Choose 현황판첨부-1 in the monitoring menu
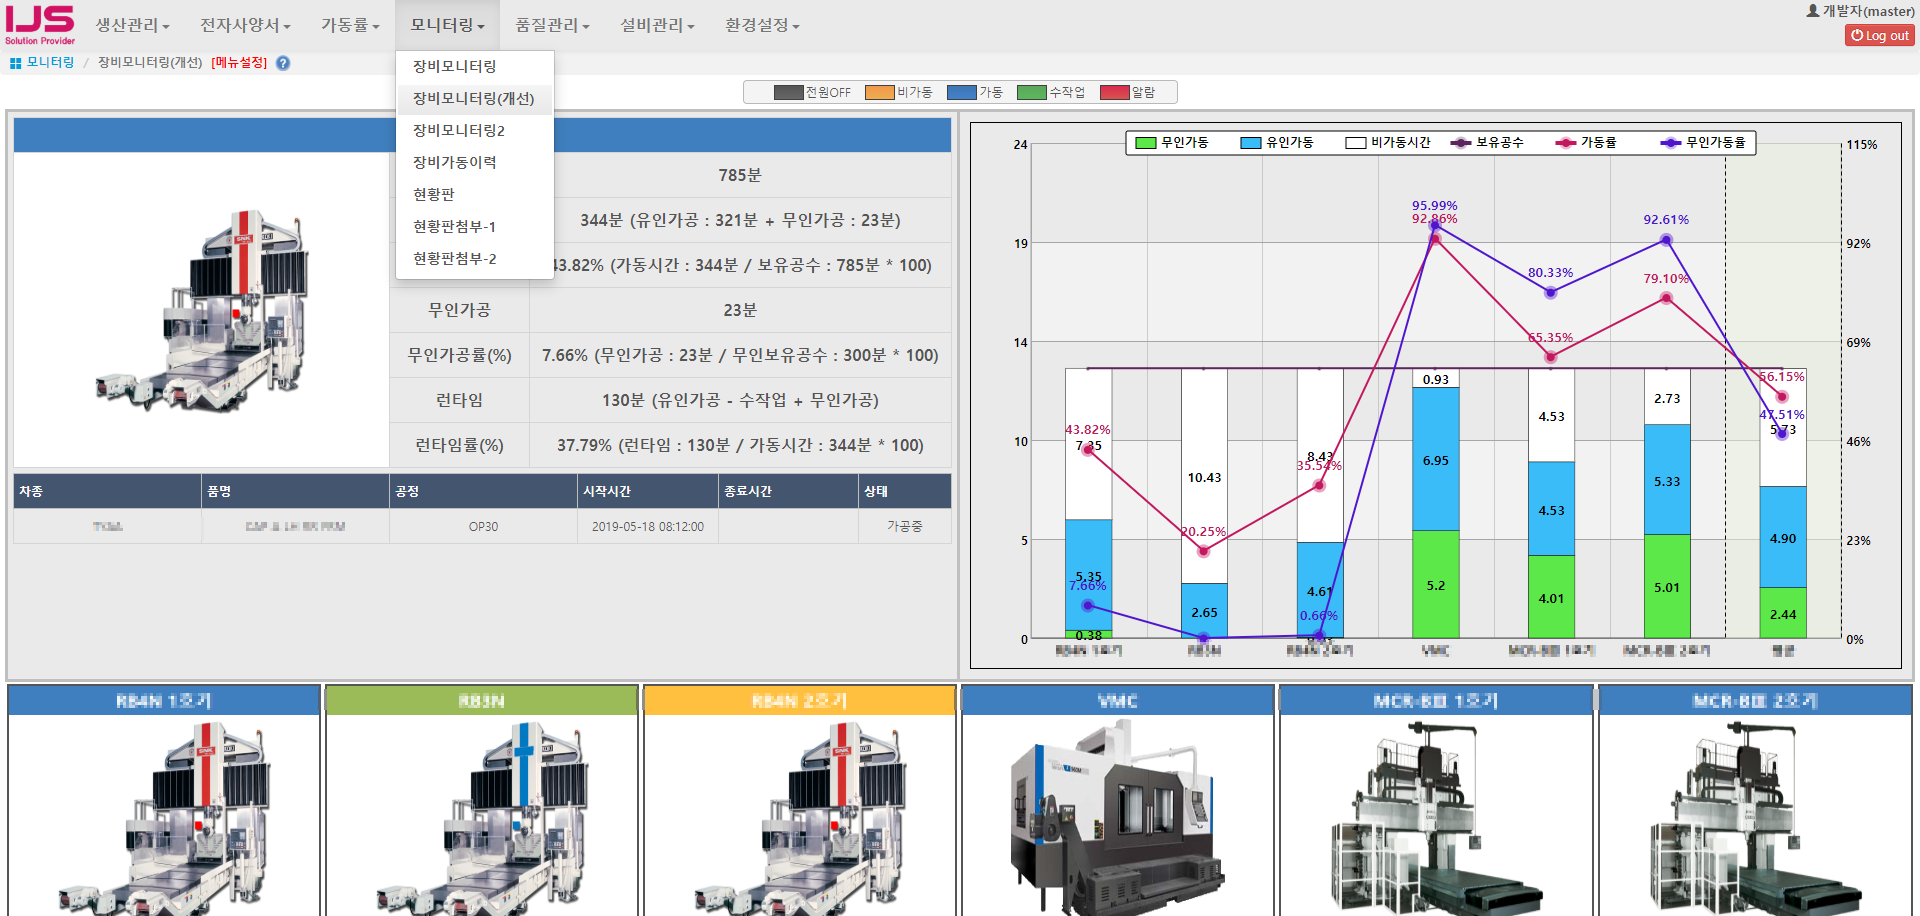This screenshot has width=1920, height=916. [x=455, y=226]
